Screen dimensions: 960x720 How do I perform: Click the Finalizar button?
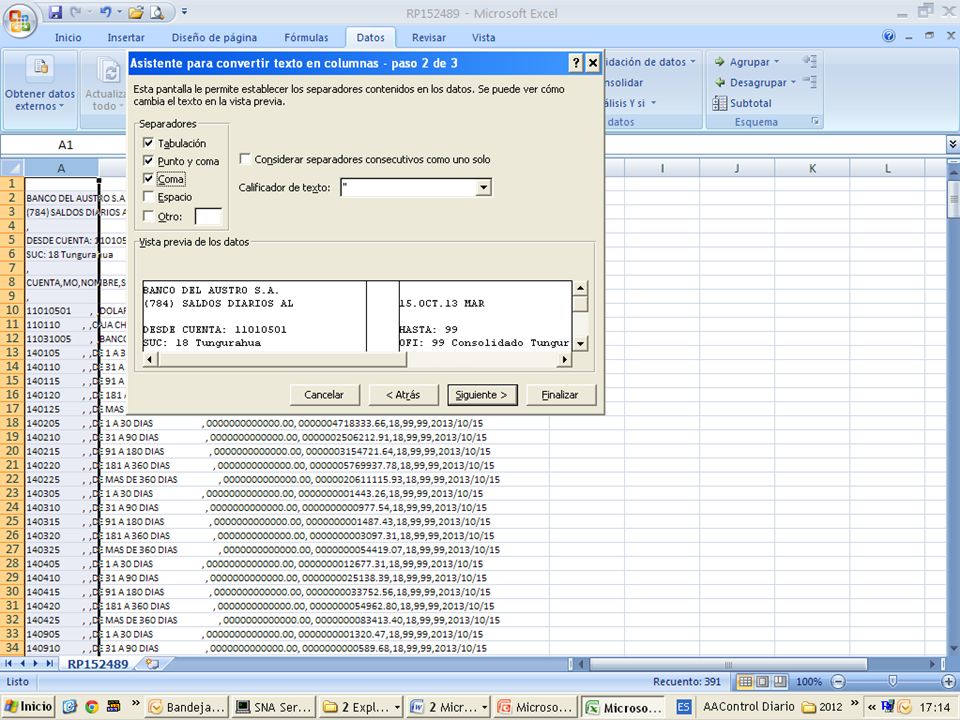point(560,395)
